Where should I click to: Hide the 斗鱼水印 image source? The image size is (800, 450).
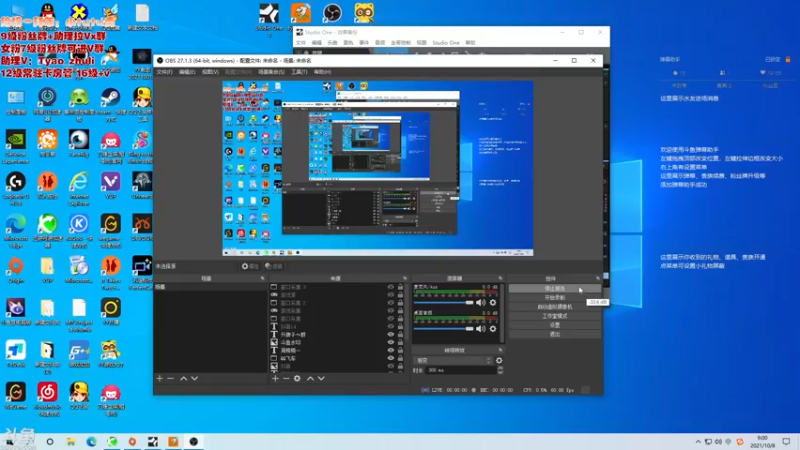[391, 342]
